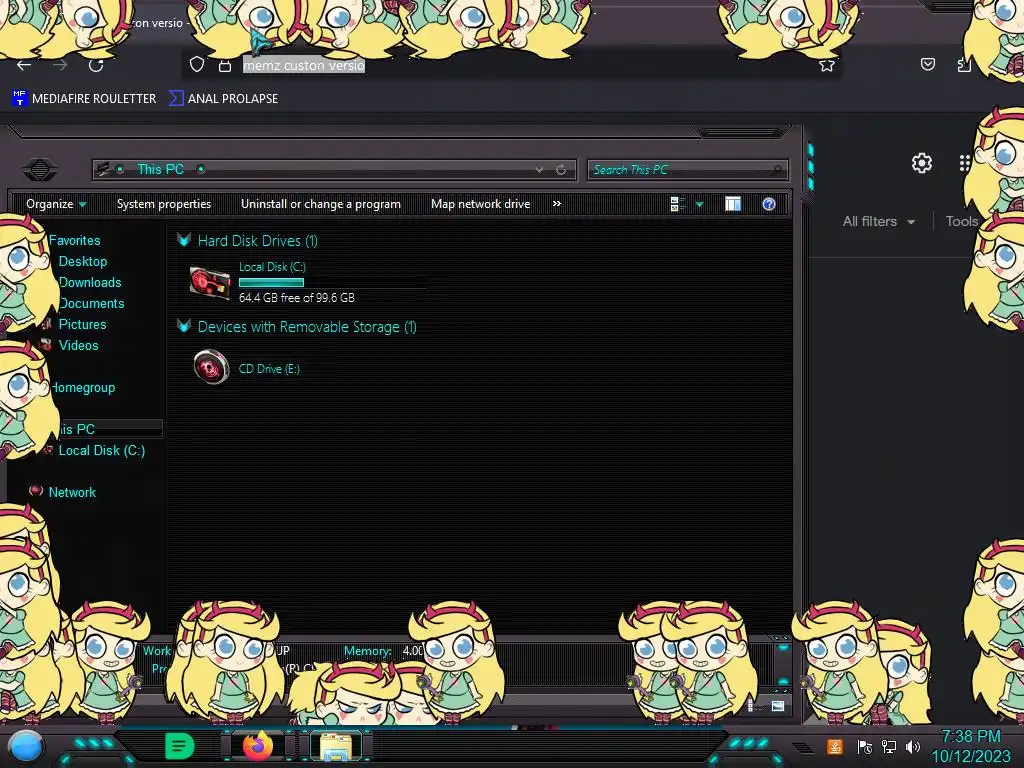1024x768 pixels.
Task: Expand the address bar history dropdown
Action: (539, 170)
